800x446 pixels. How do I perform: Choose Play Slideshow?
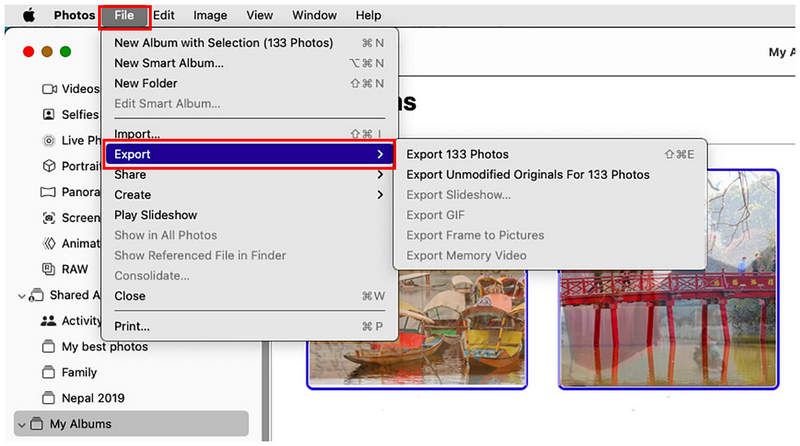[x=249, y=215]
